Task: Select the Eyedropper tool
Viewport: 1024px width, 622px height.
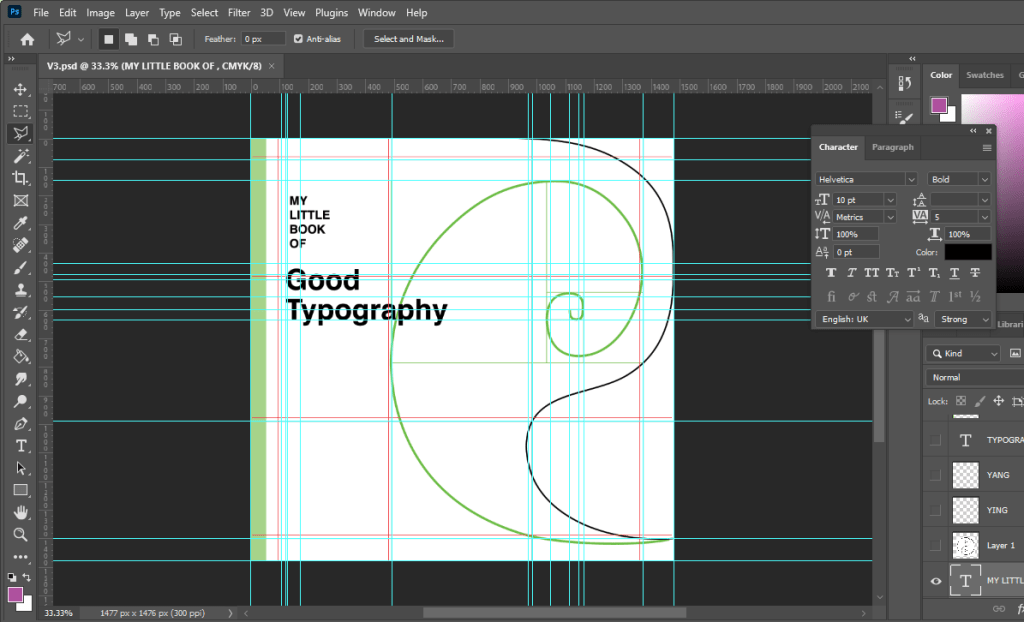Action: (20, 222)
